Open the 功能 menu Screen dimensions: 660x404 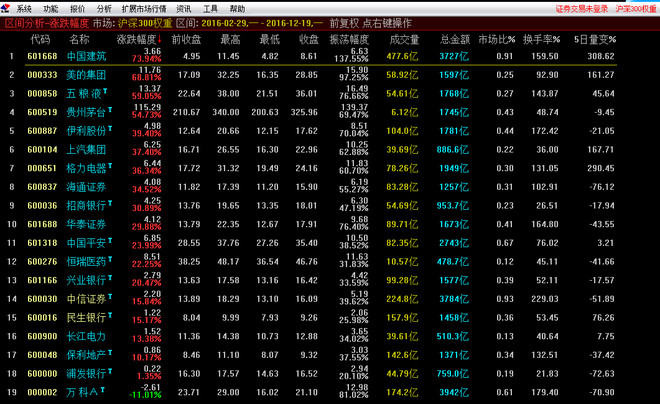[x=51, y=9]
